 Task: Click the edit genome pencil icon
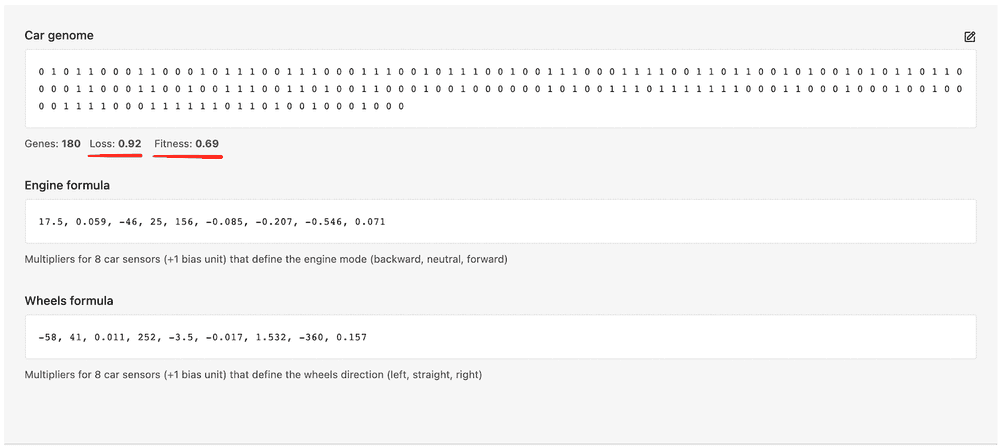click(x=969, y=37)
